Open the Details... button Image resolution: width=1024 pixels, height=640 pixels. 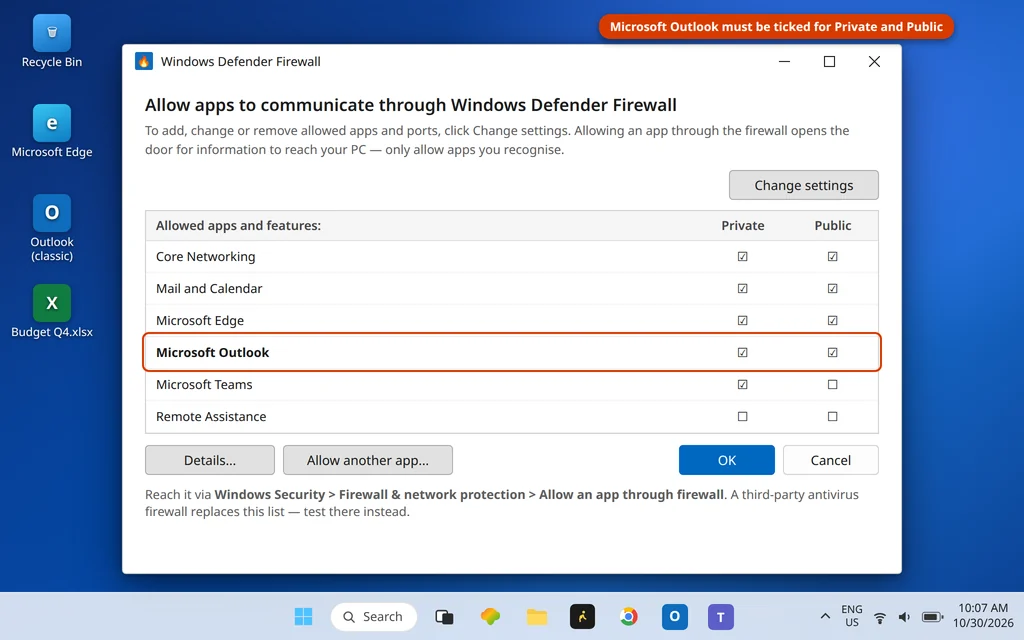click(210, 460)
